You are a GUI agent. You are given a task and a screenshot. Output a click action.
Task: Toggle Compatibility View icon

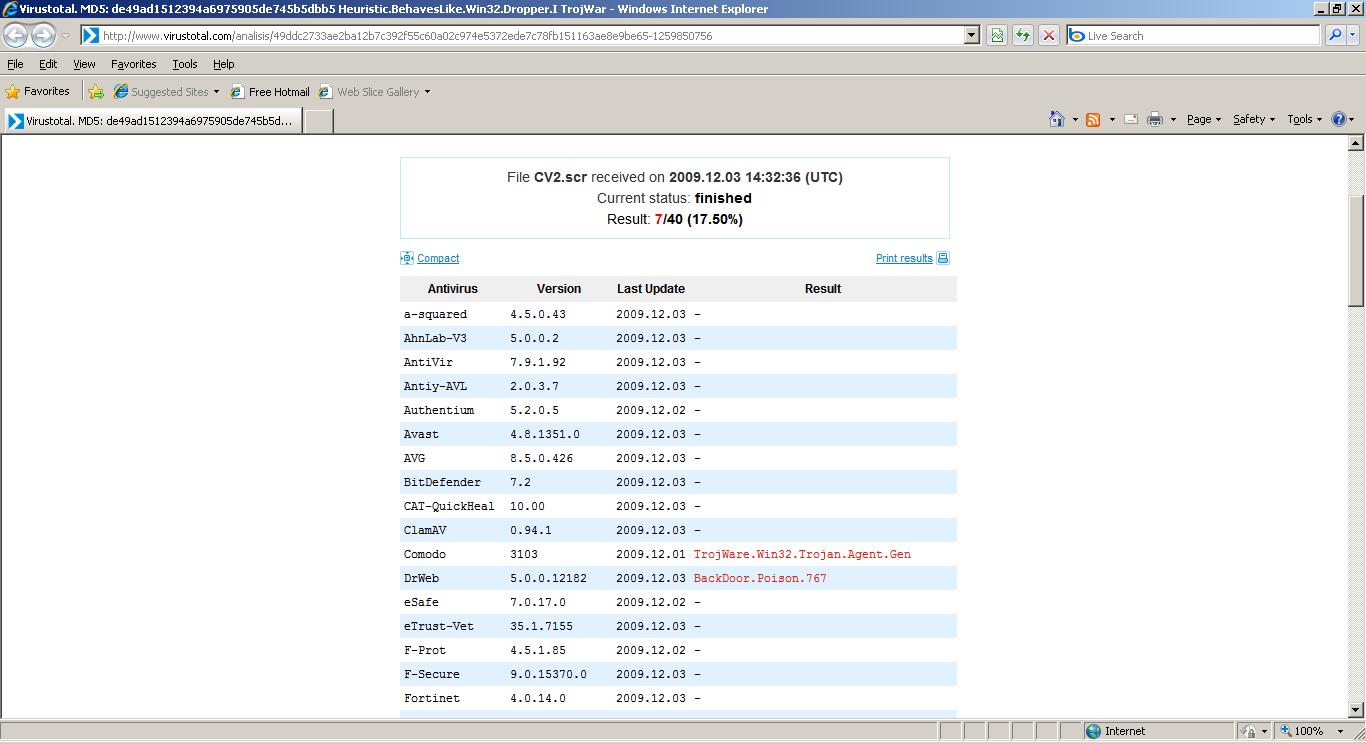pos(997,35)
